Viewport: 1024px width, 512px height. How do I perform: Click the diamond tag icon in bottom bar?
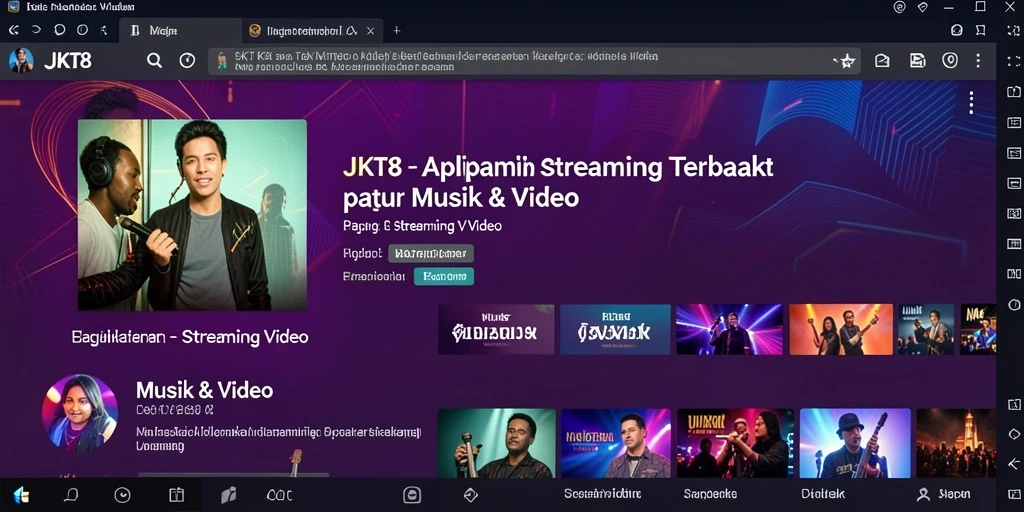pyautogui.click(x=471, y=495)
